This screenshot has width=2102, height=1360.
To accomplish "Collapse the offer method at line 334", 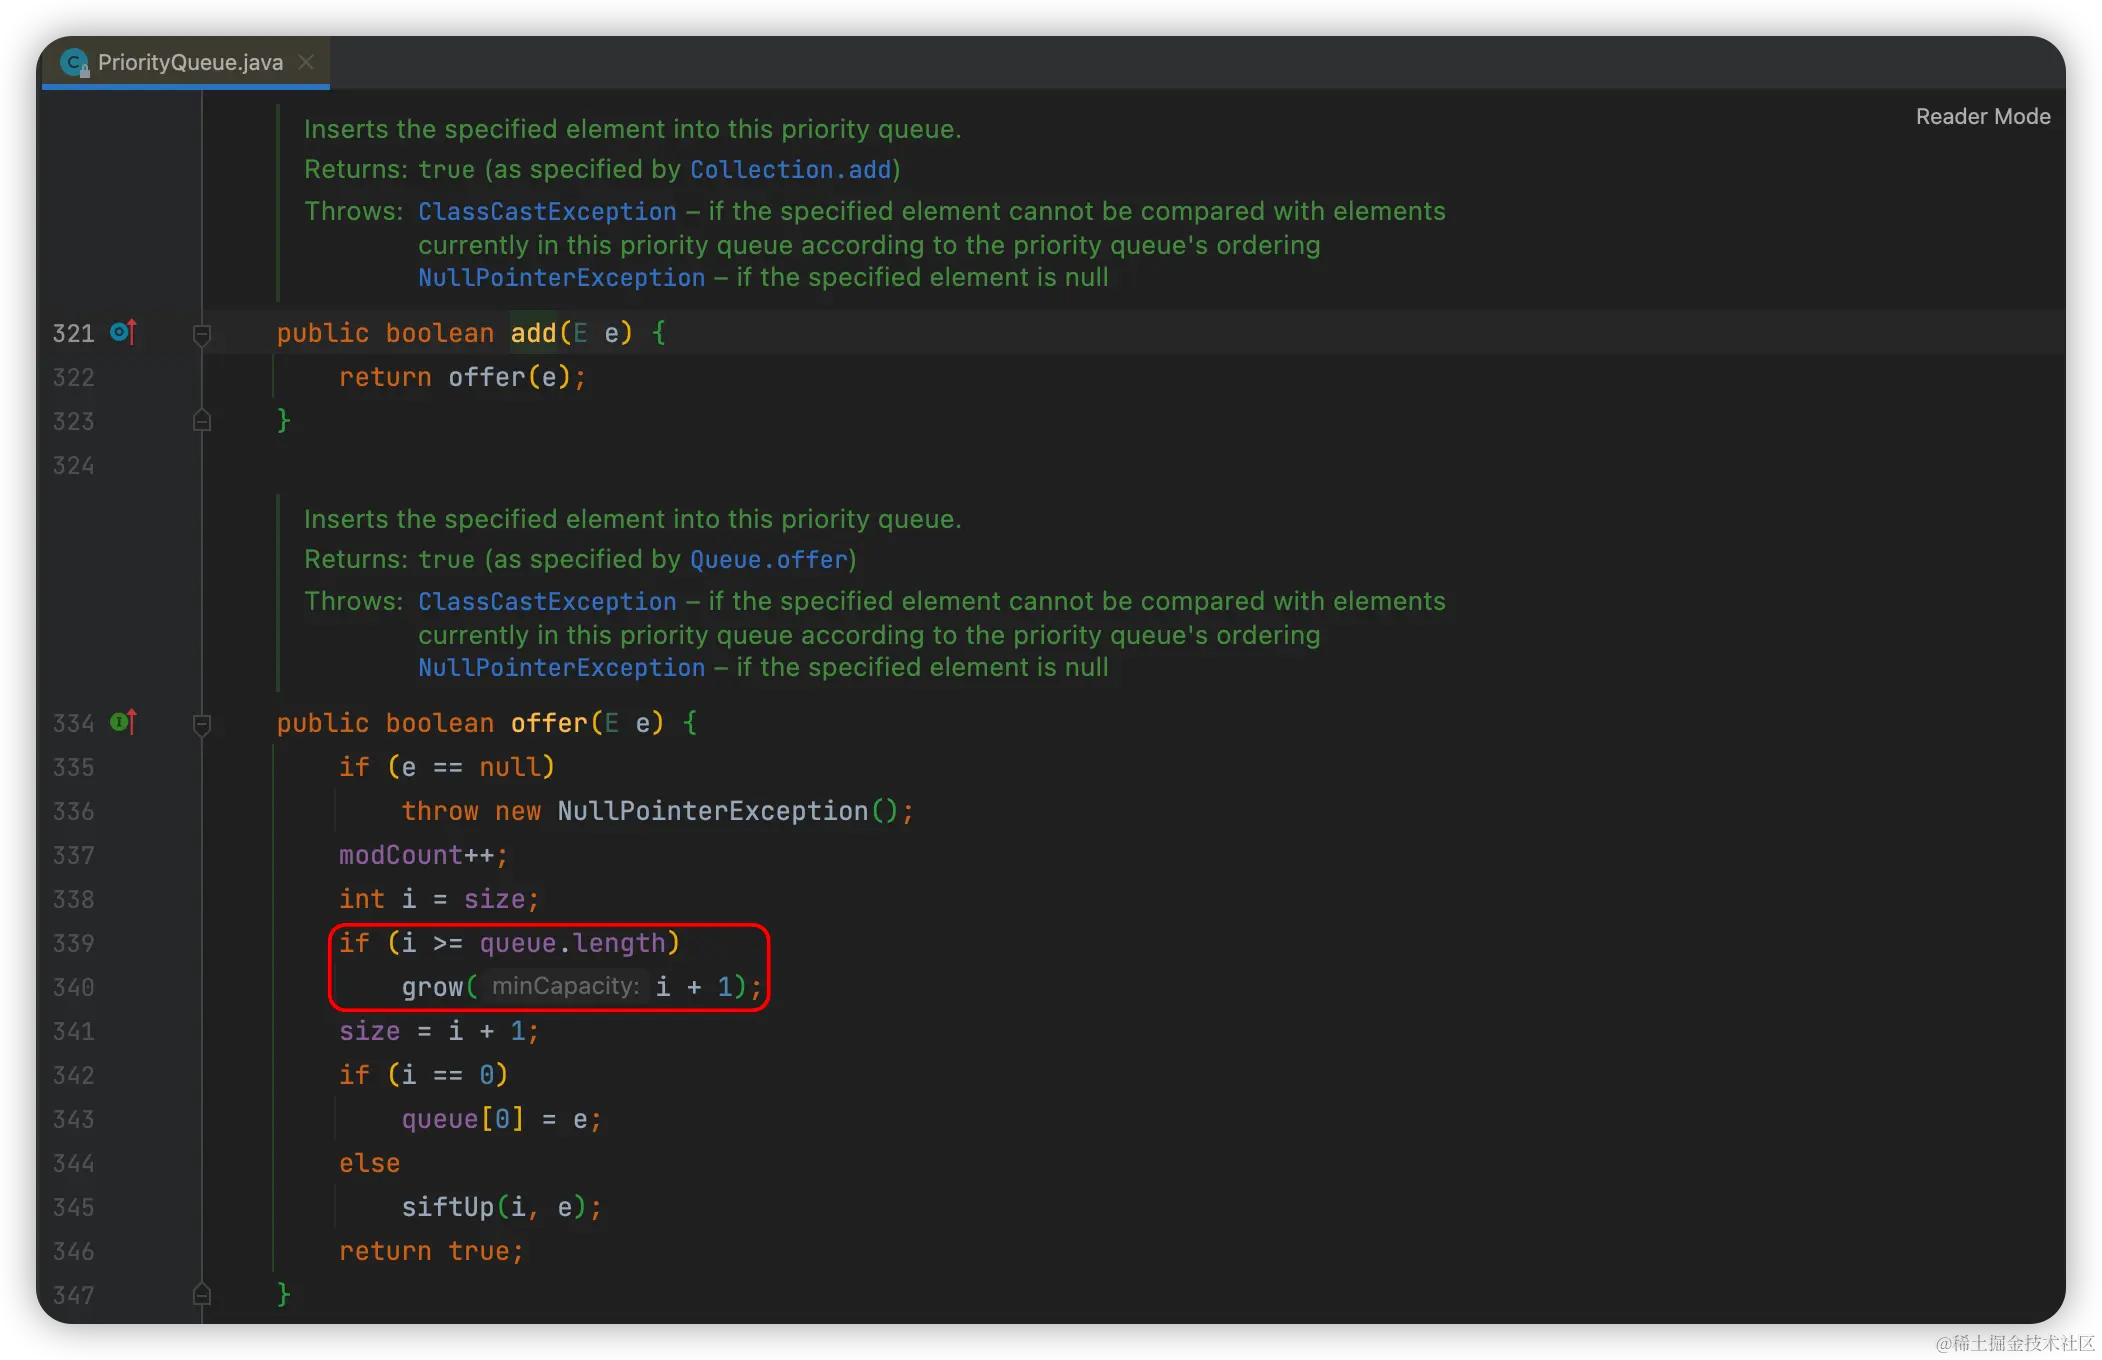I will tap(202, 724).
